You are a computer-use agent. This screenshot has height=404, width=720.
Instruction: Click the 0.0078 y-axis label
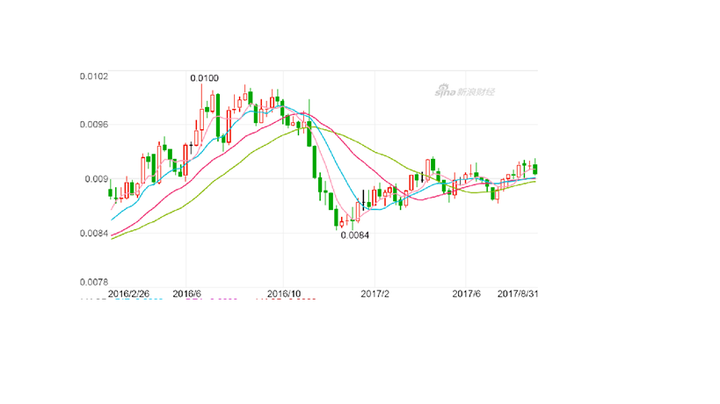tap(94, 282)
